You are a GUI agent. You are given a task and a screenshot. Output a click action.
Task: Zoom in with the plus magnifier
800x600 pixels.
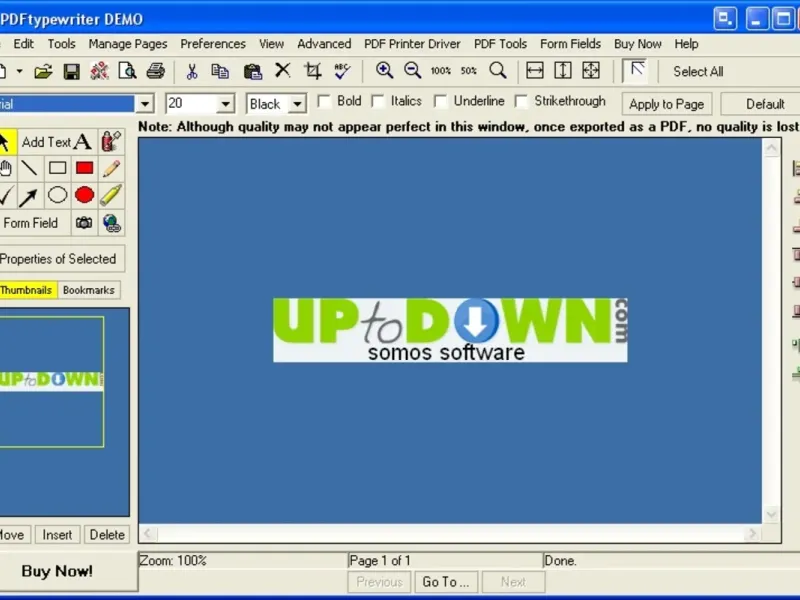tap(384, 70)
